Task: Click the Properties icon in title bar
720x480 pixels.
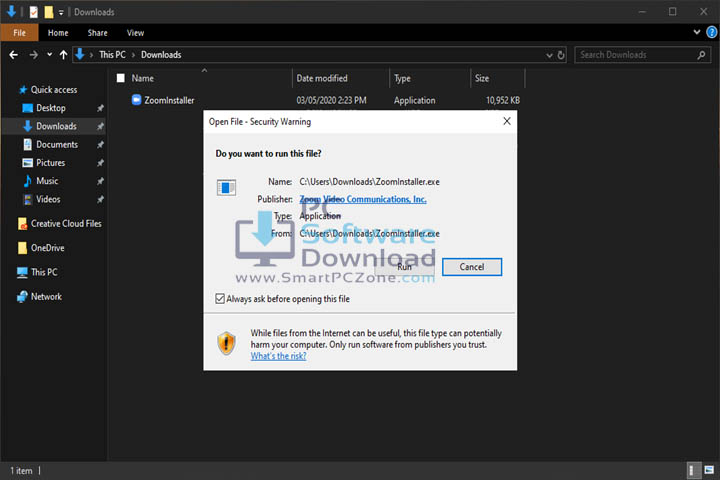Action: 34,12
